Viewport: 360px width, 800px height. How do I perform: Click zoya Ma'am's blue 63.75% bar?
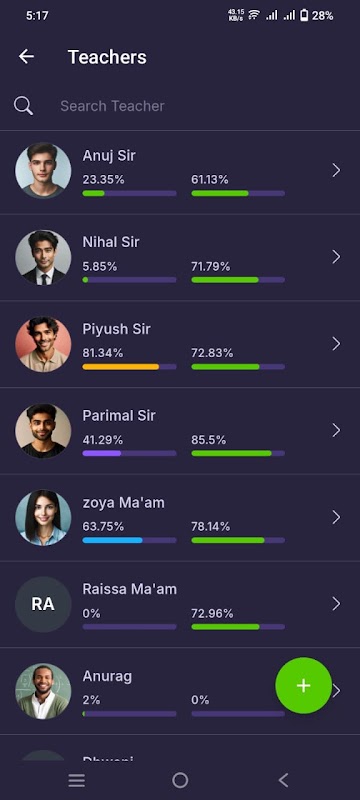(130, 540)
